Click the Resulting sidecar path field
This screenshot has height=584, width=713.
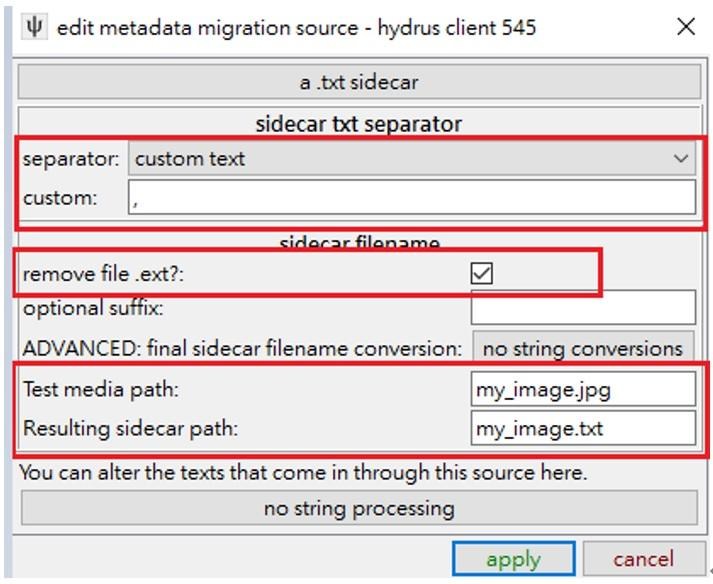pyautogui.click(x=583, y=428)
